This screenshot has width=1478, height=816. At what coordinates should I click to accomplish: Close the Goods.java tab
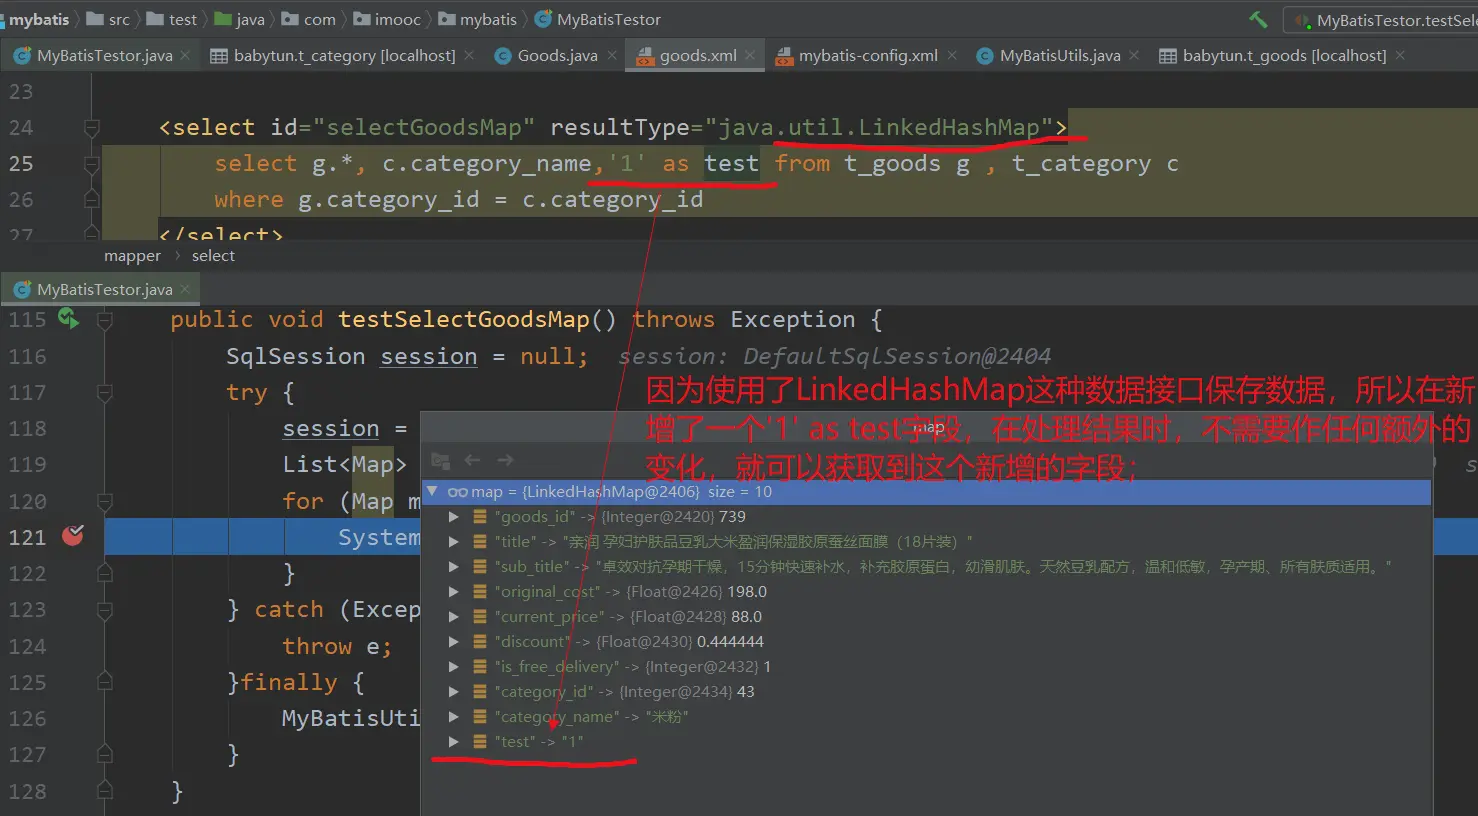612,56
